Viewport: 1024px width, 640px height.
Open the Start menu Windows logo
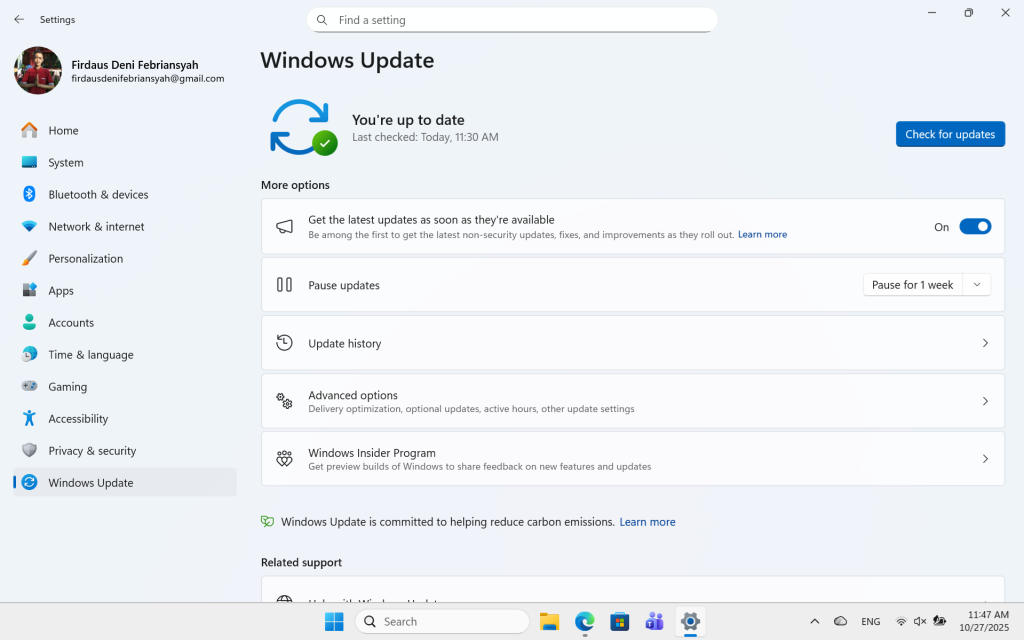coord(334,622)
